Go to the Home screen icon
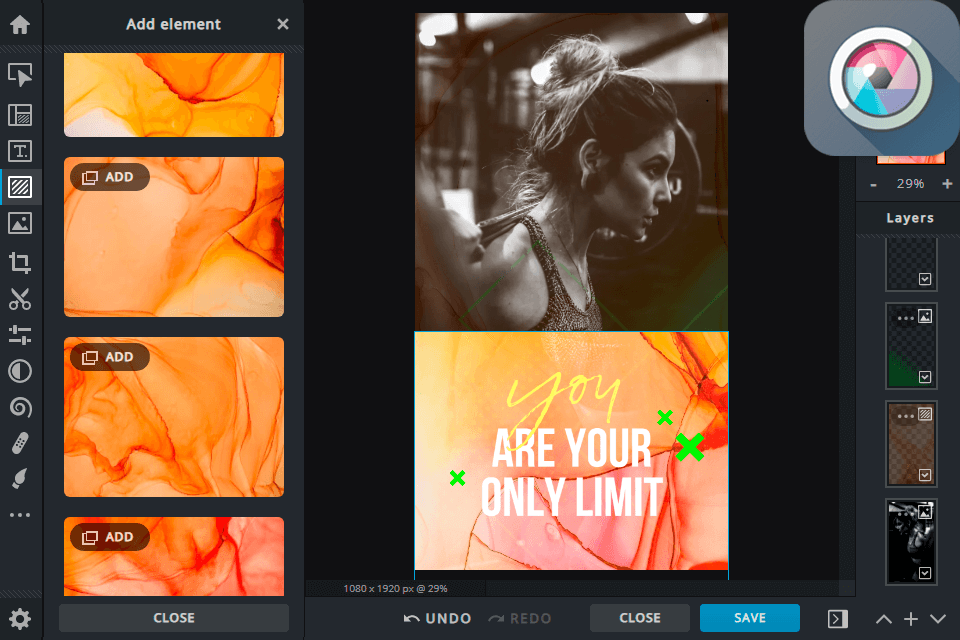960x640 pixels. 20,24
